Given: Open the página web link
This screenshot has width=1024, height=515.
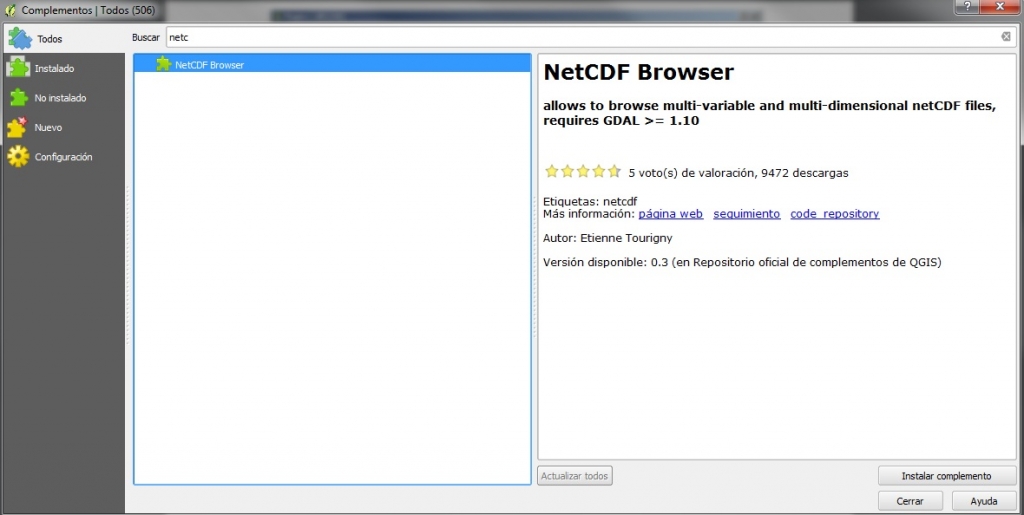Looking at the screenshot, I should coord(670,214).
